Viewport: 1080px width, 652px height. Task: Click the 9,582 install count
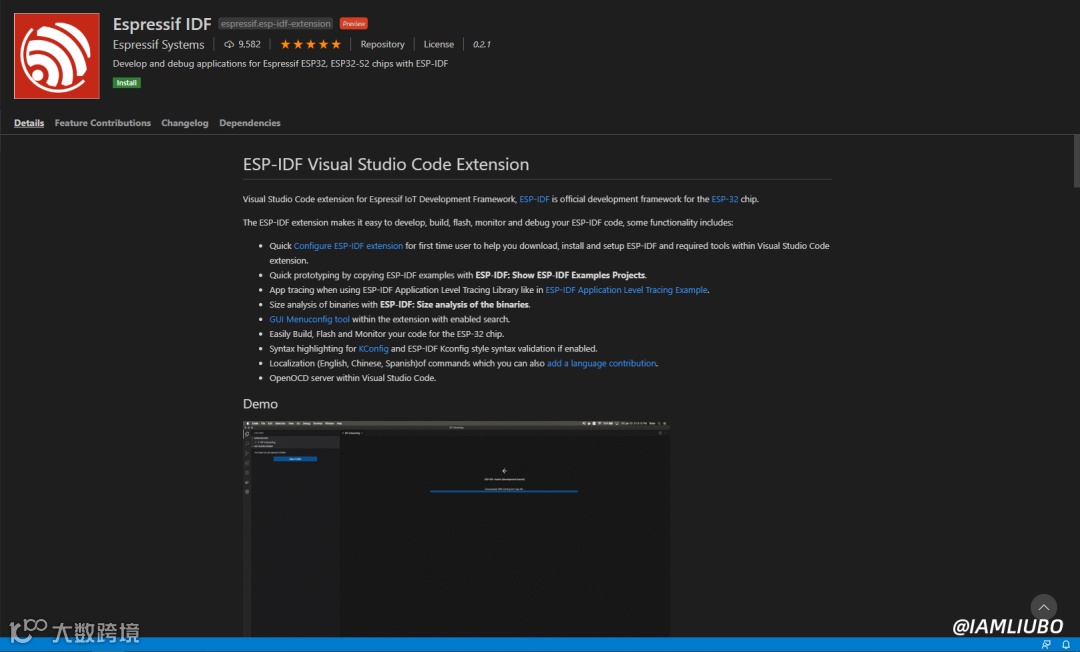point(249,44)
